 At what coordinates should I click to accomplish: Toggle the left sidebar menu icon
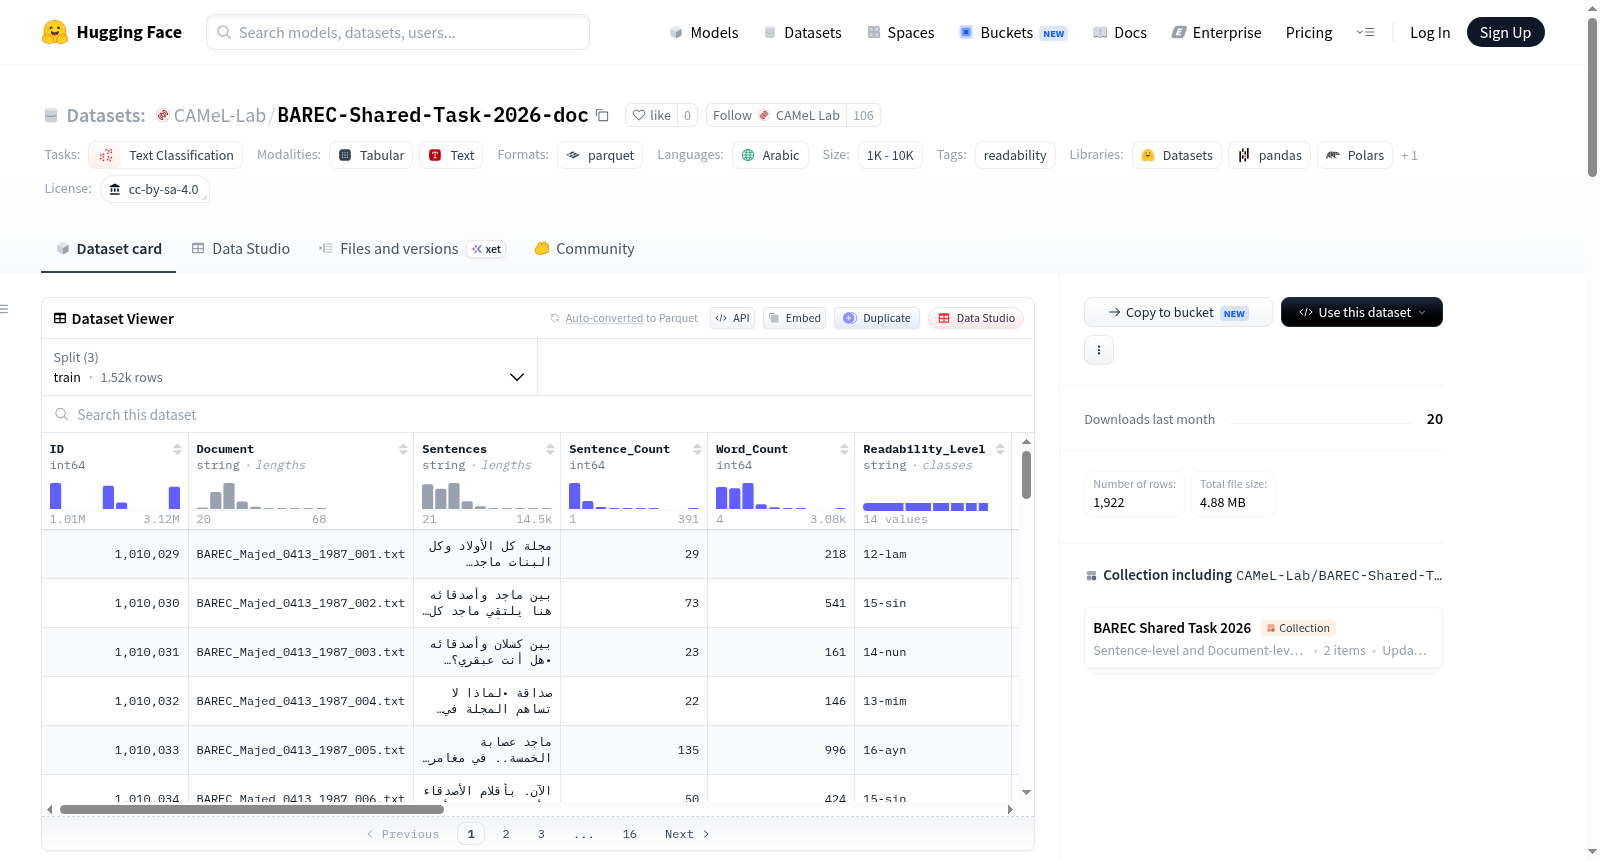5,309
